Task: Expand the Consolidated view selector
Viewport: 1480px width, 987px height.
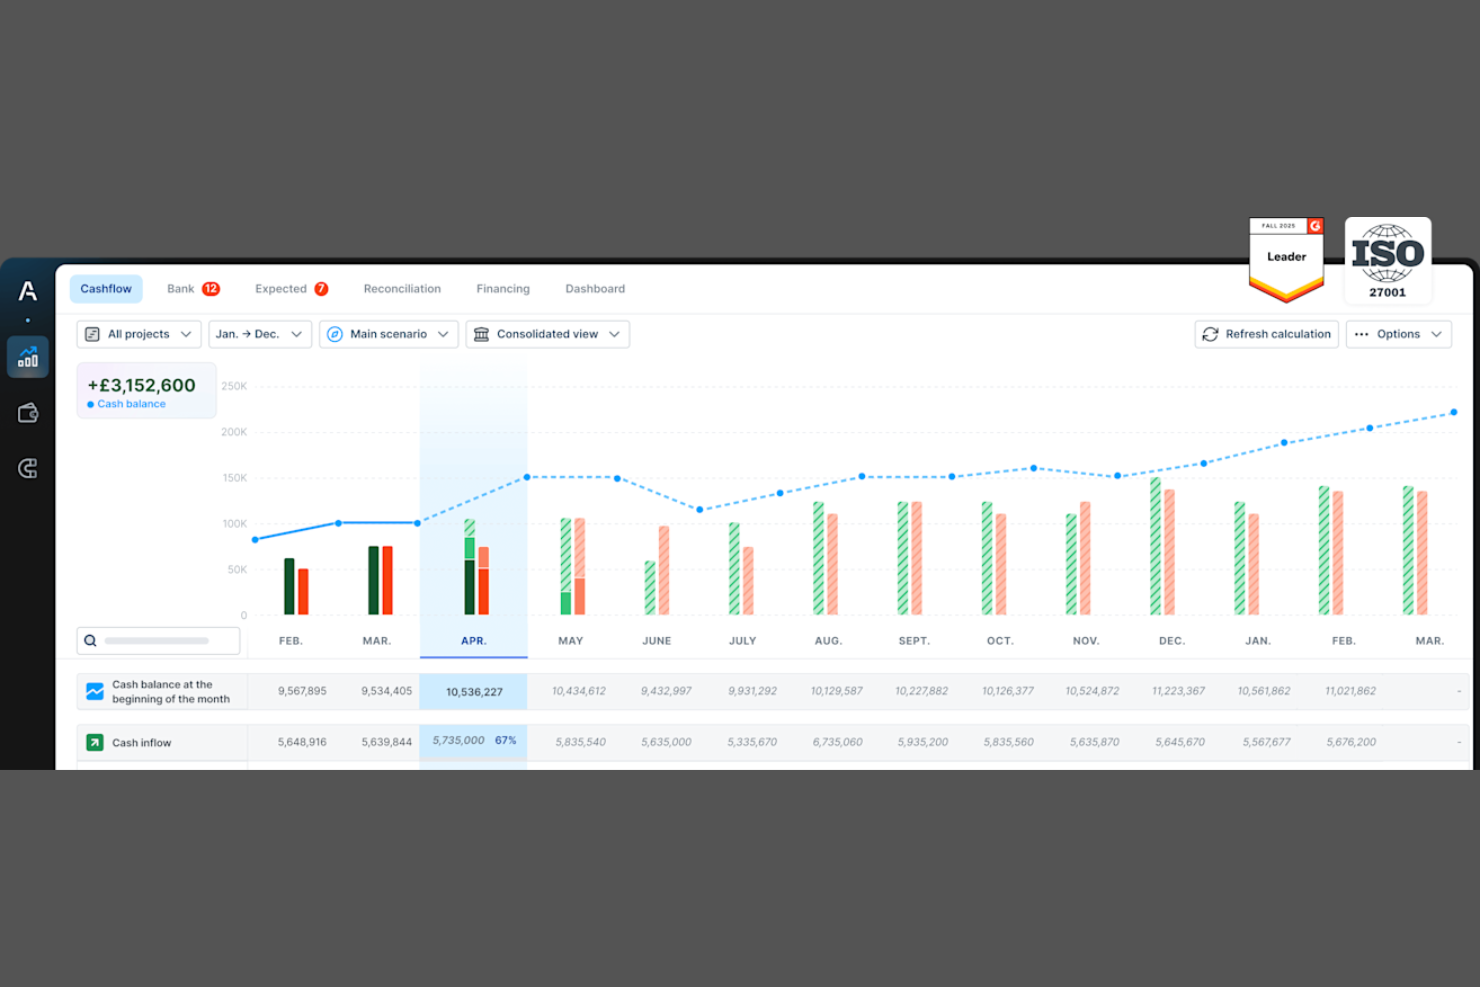Action: (x=548, y=334)
